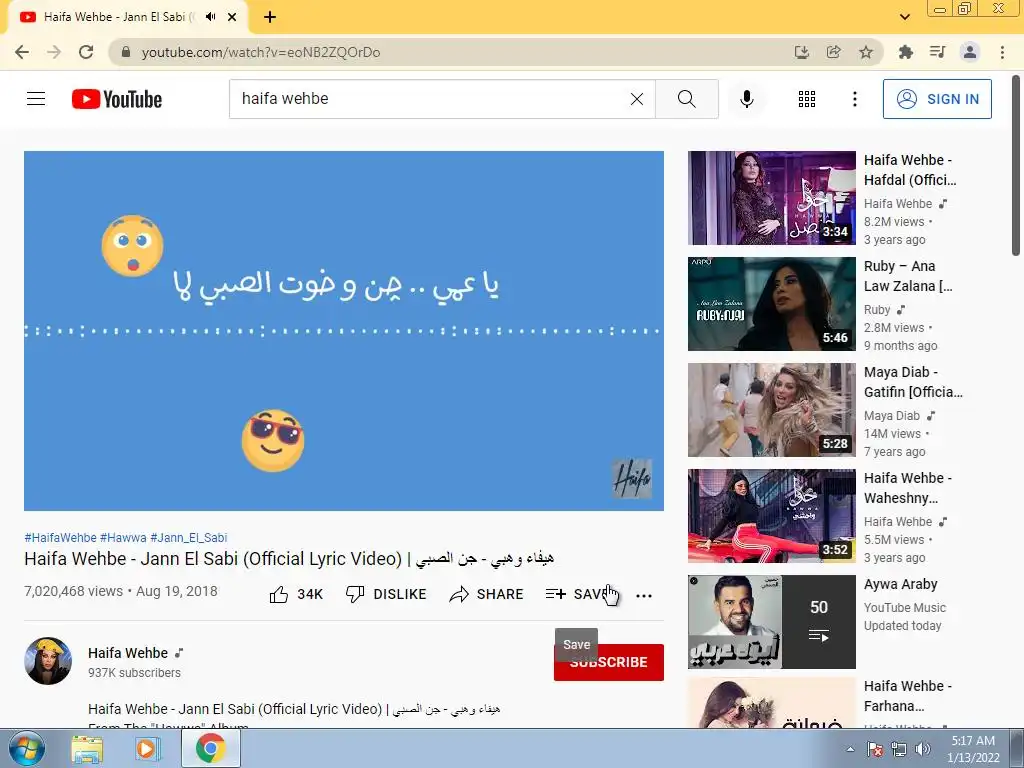Screen dimensions: 1024x768
Task: Open Haifa Wehbe channel name link
Action: pos(128,653)
